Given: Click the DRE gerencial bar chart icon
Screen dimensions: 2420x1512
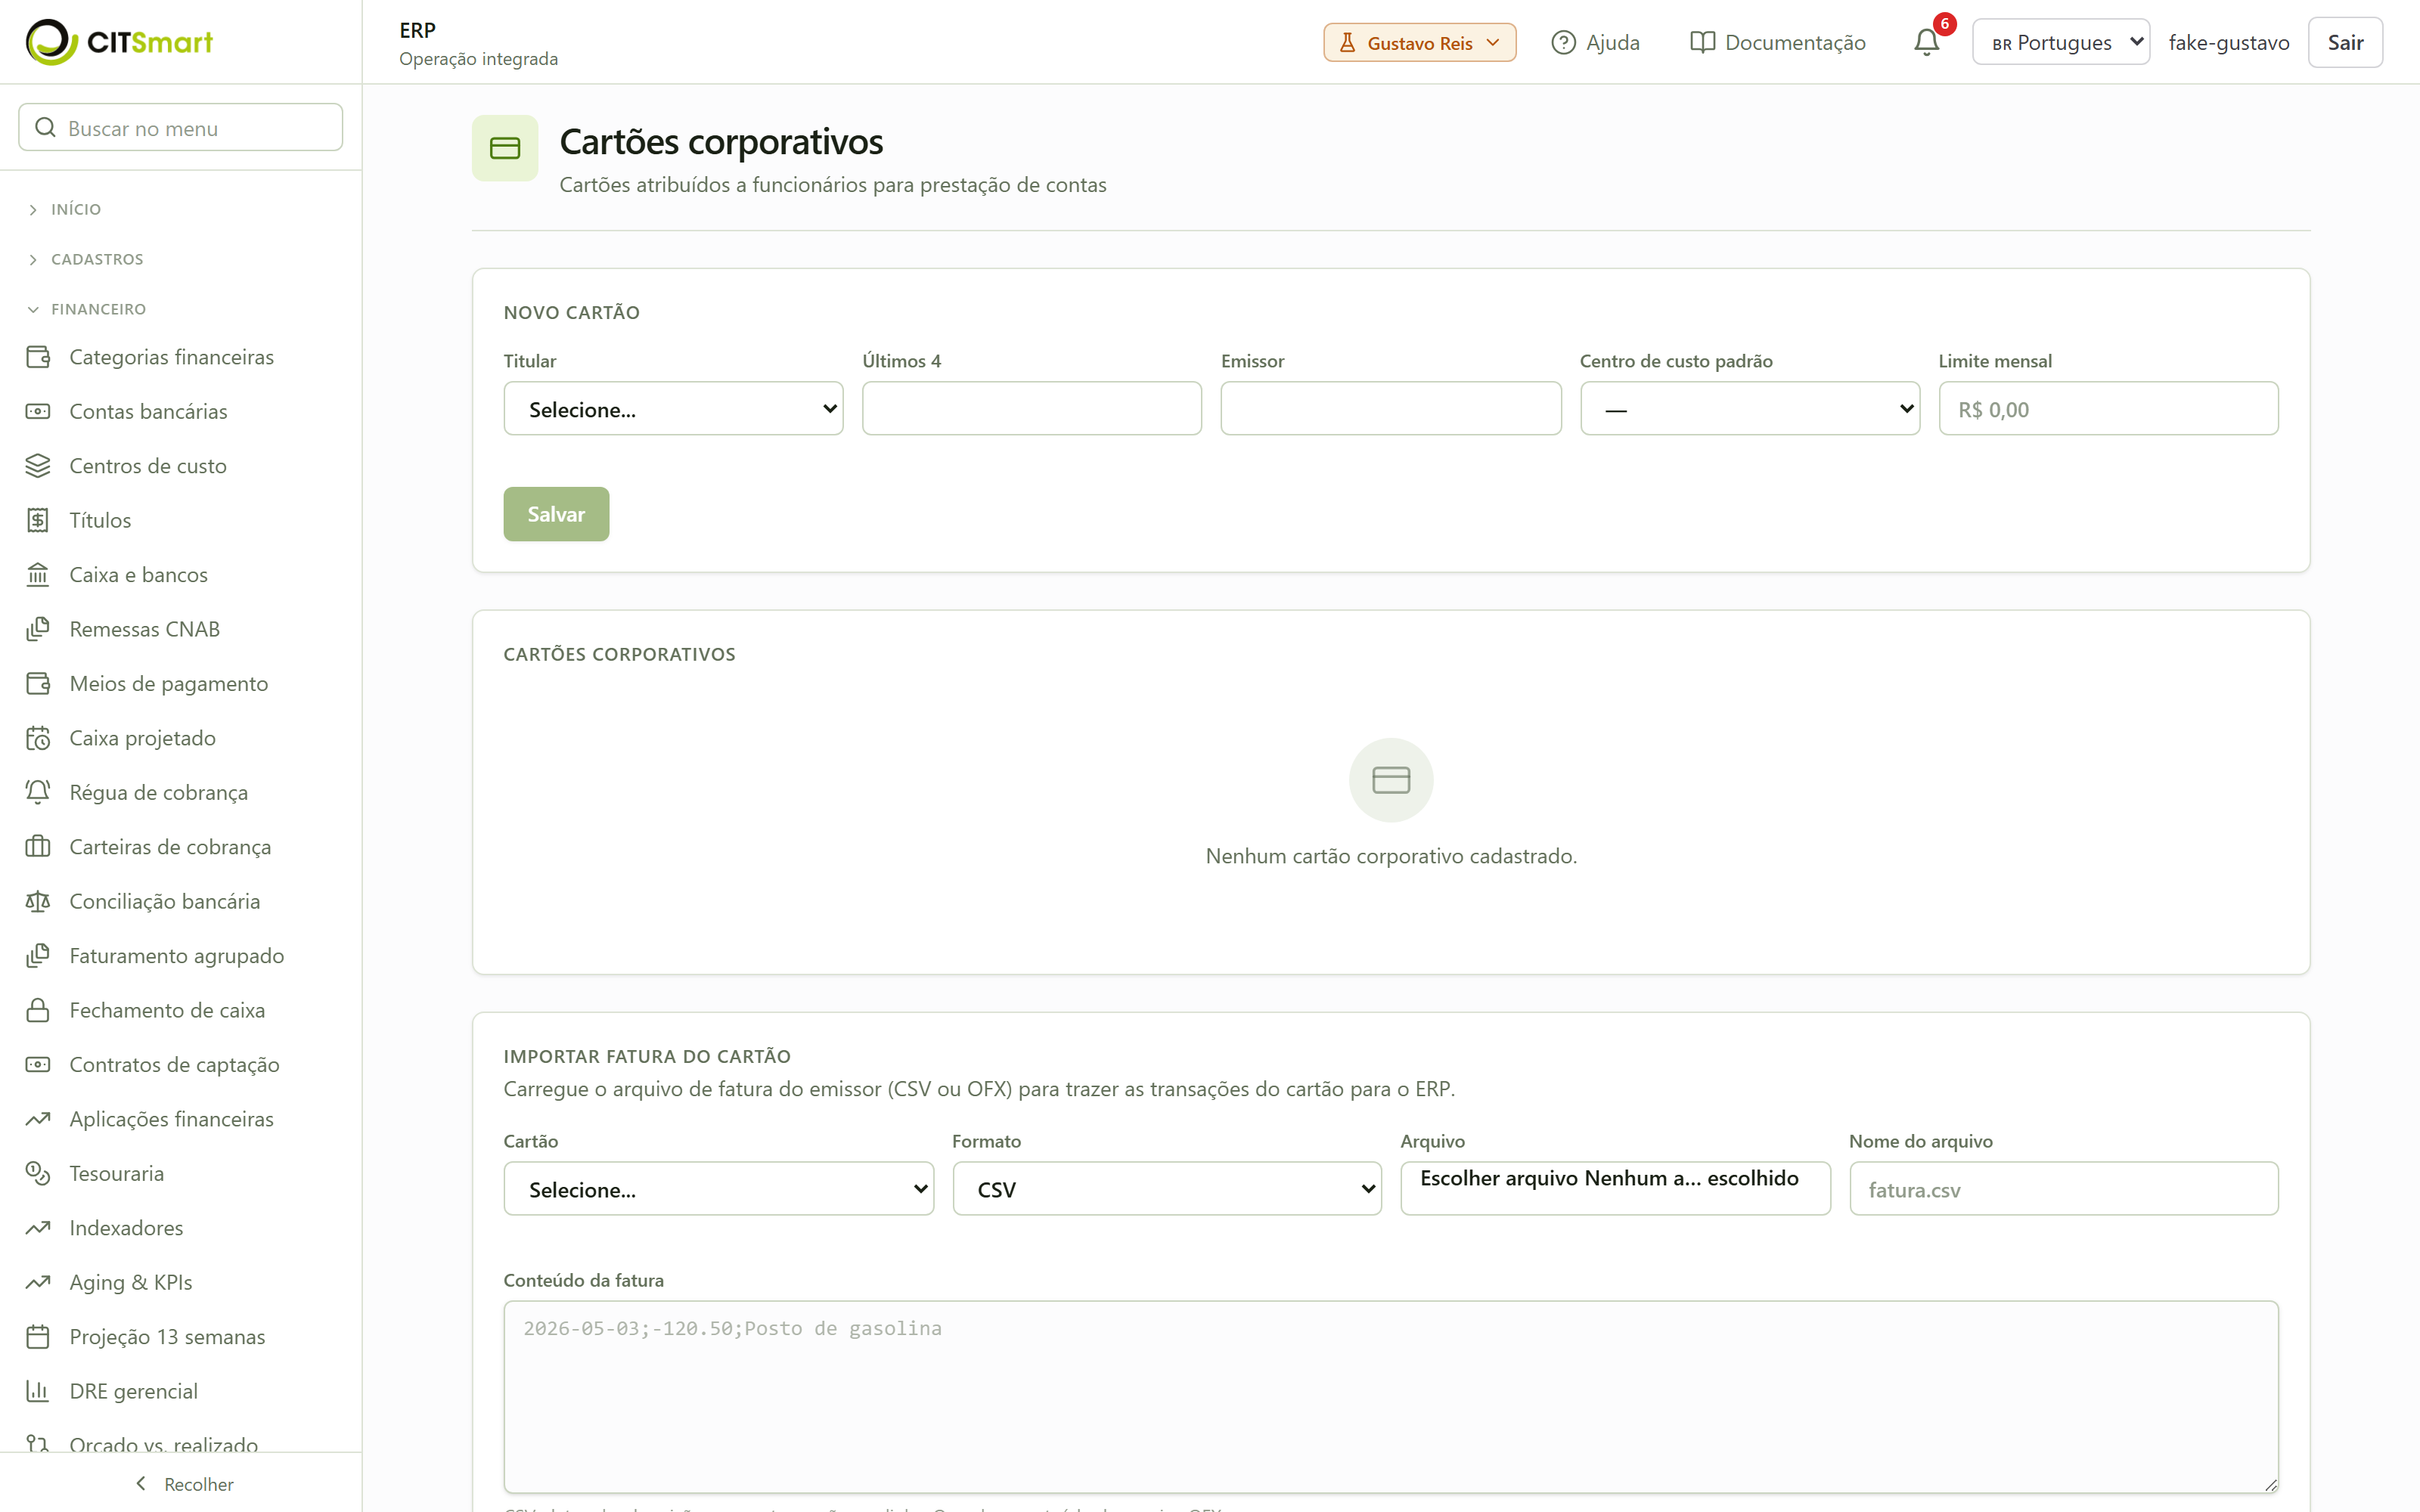Looking at the screenshot, I should pos(38,1391).
